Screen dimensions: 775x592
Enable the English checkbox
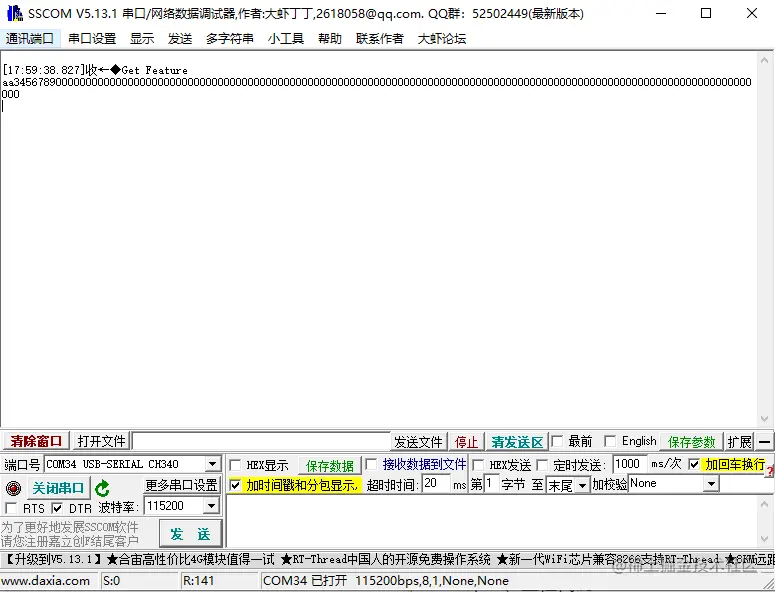tap(610, 441)
